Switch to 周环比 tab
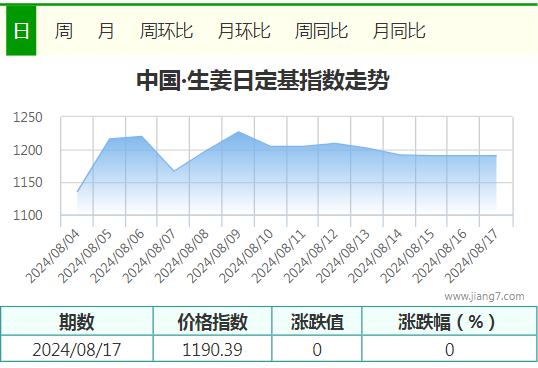This screenshot has width=538, height=368. tap(166, 31)
